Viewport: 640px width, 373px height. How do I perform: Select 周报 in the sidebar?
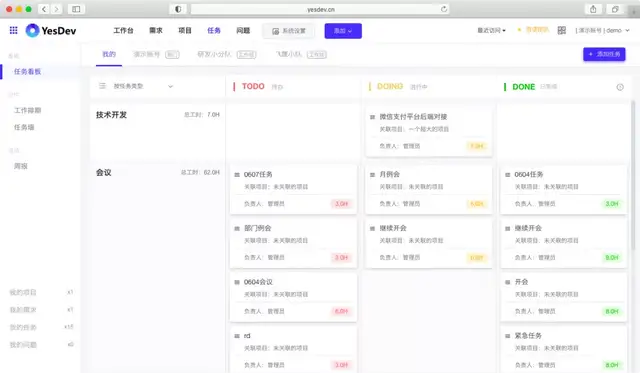pos(21,166)
